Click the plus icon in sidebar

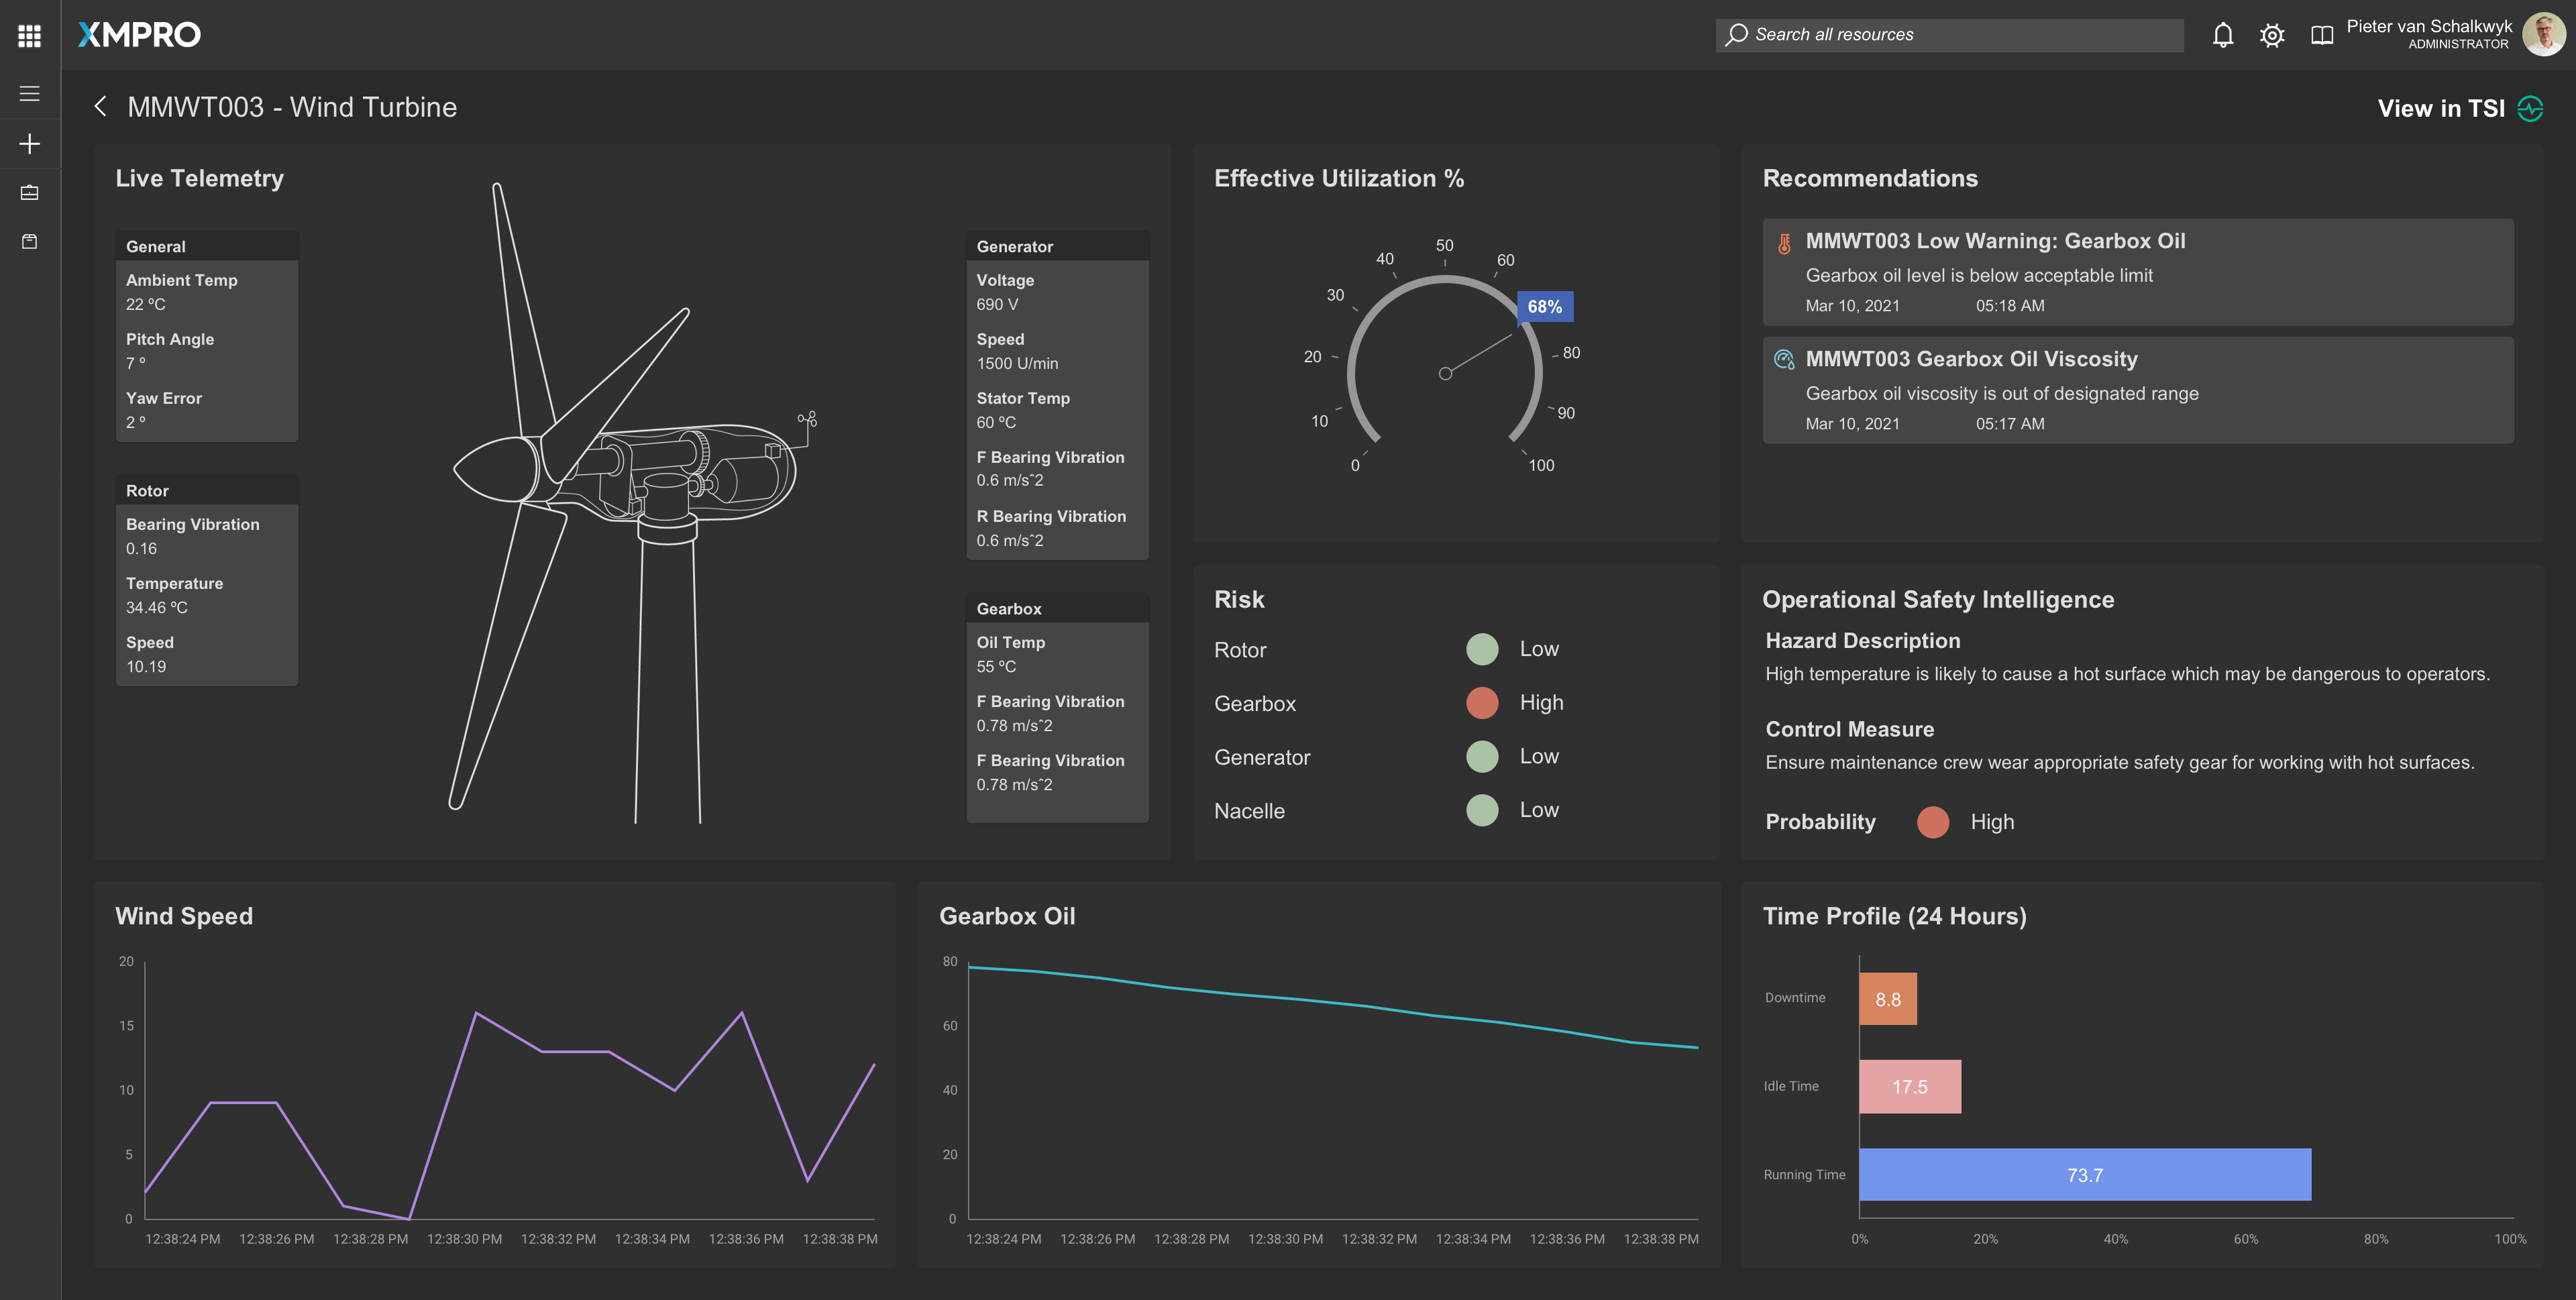tap(30, 144)
